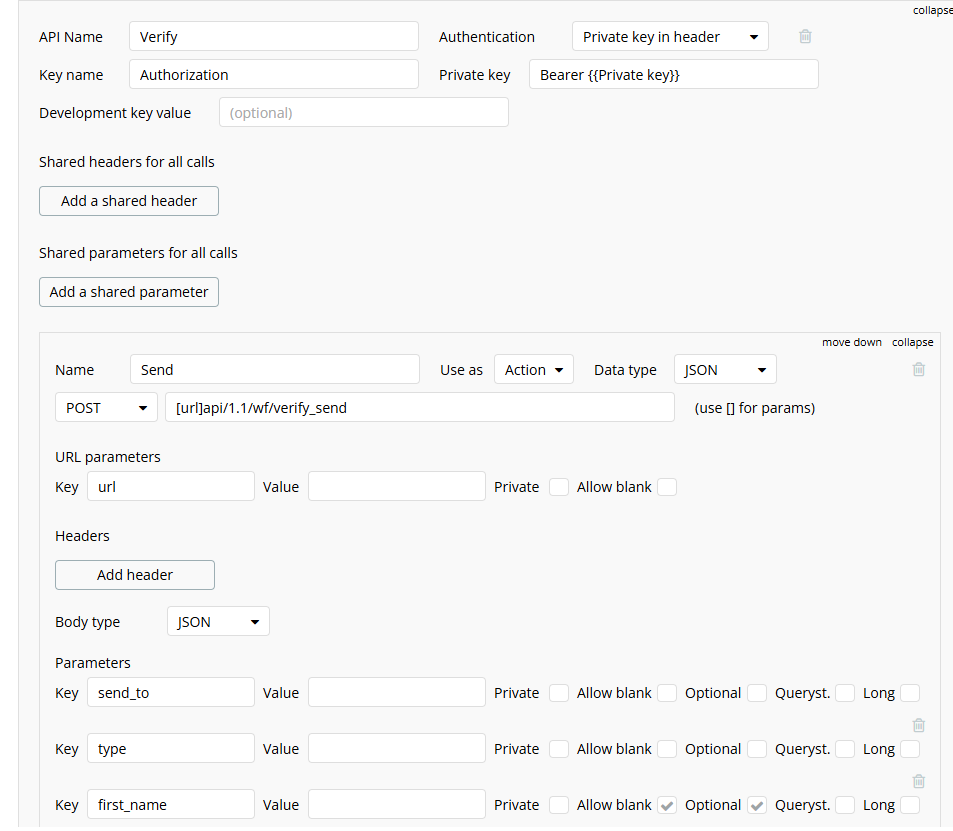Remove the send_to parameter via trash icon
The width and height of the screenshot is (953, 831).
[918, 725]
